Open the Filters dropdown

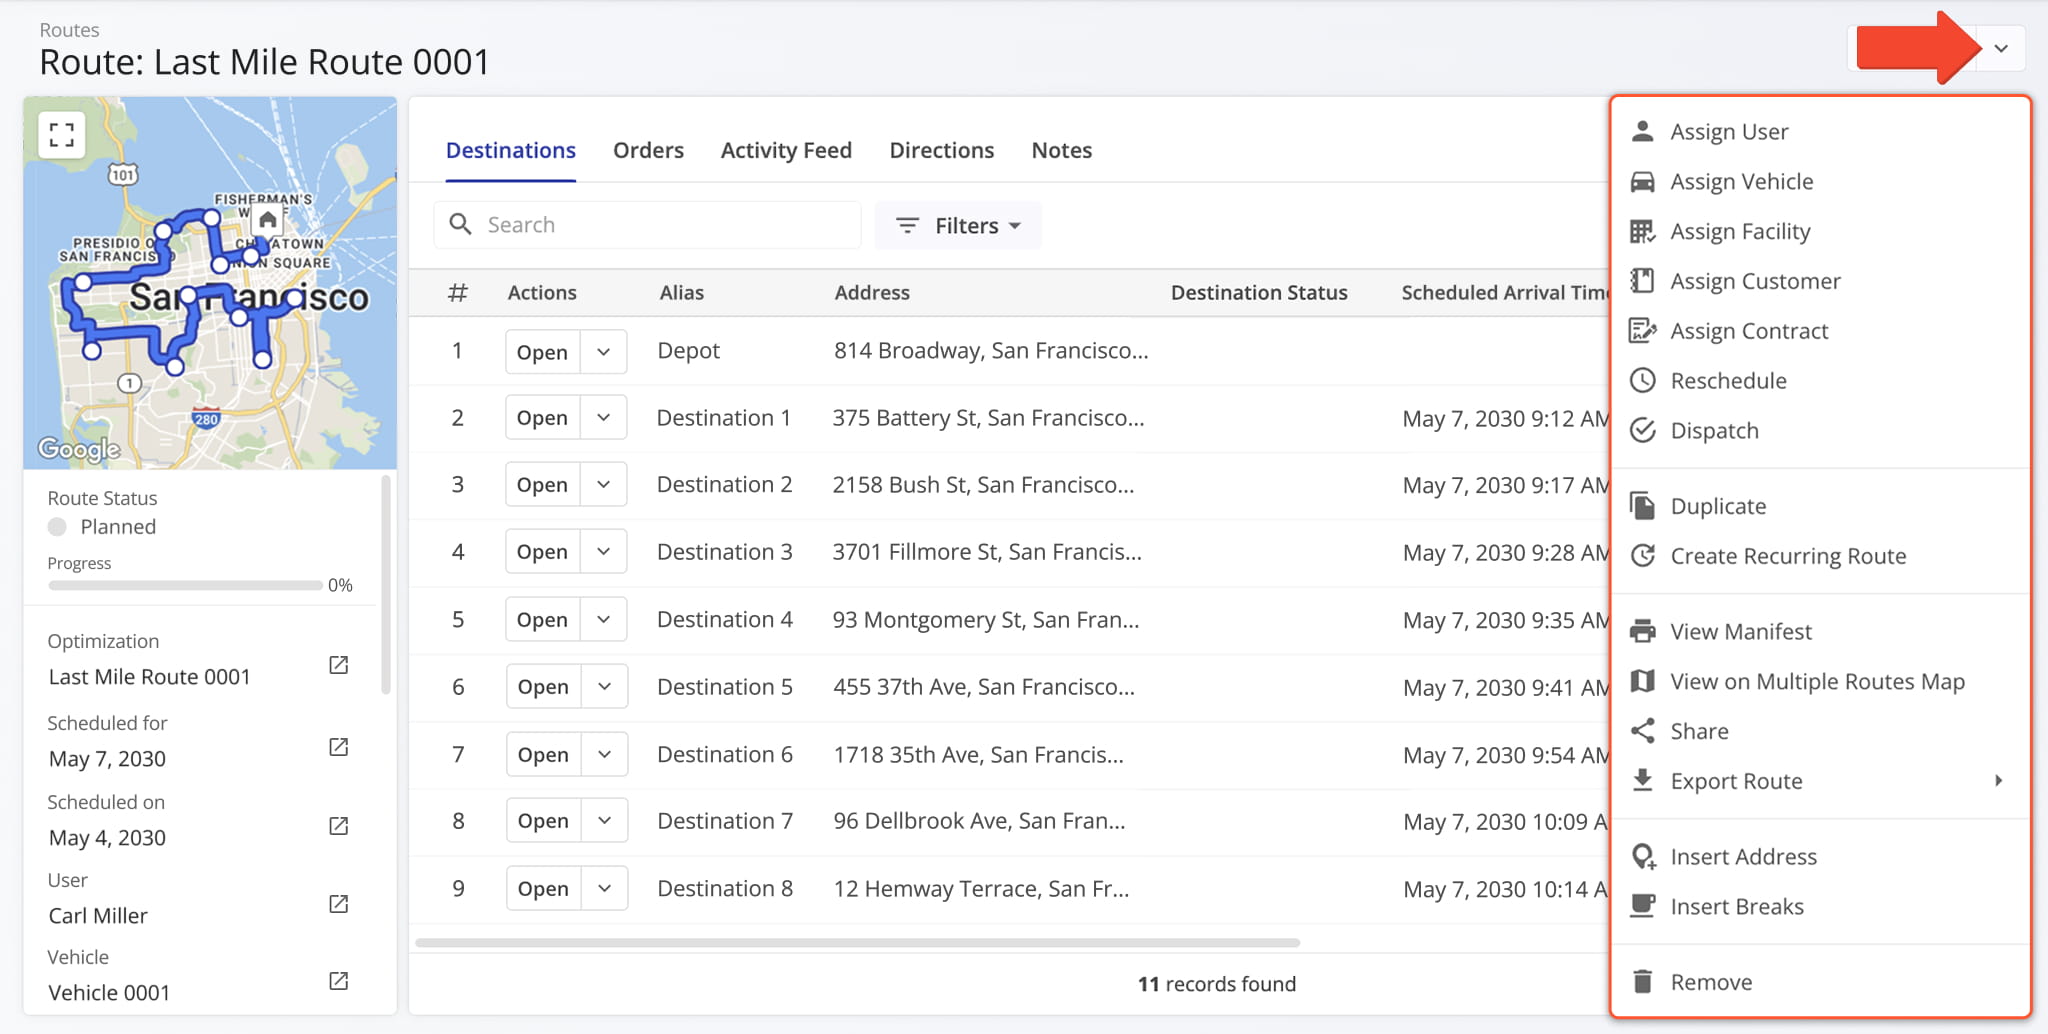tap(958, 226)
